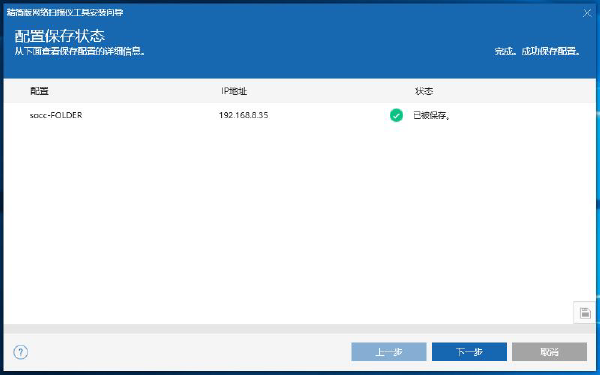Click the gray horizontal bar below the list
600x375 pixels.
(x=300, y=329)
